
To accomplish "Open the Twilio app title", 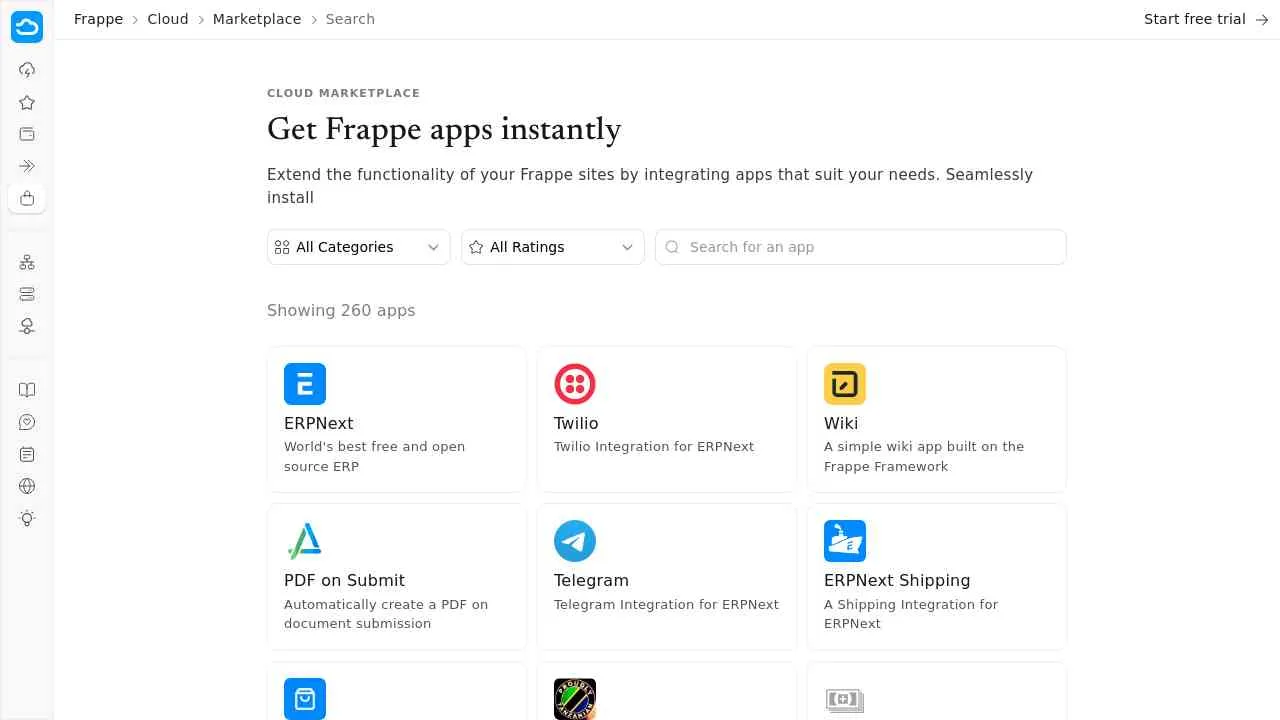I will click(x=576, y=423).
